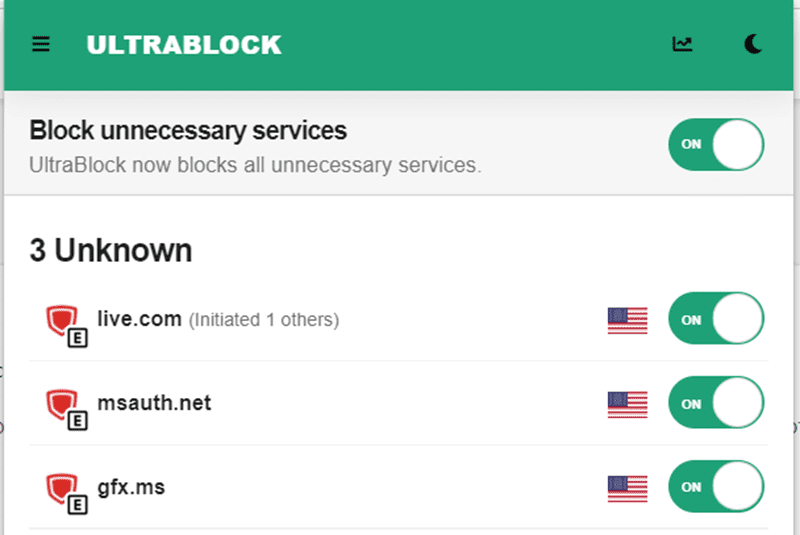Click the "3 Unknown" section heading
This screenshot has width=800, height=535.
pos(110,251)
